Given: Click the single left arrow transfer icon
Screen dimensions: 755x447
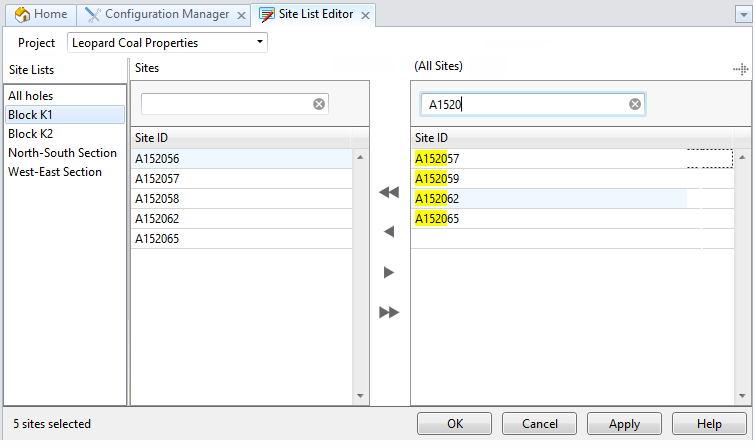Looking at the screenshot, I should pos(389,232).
